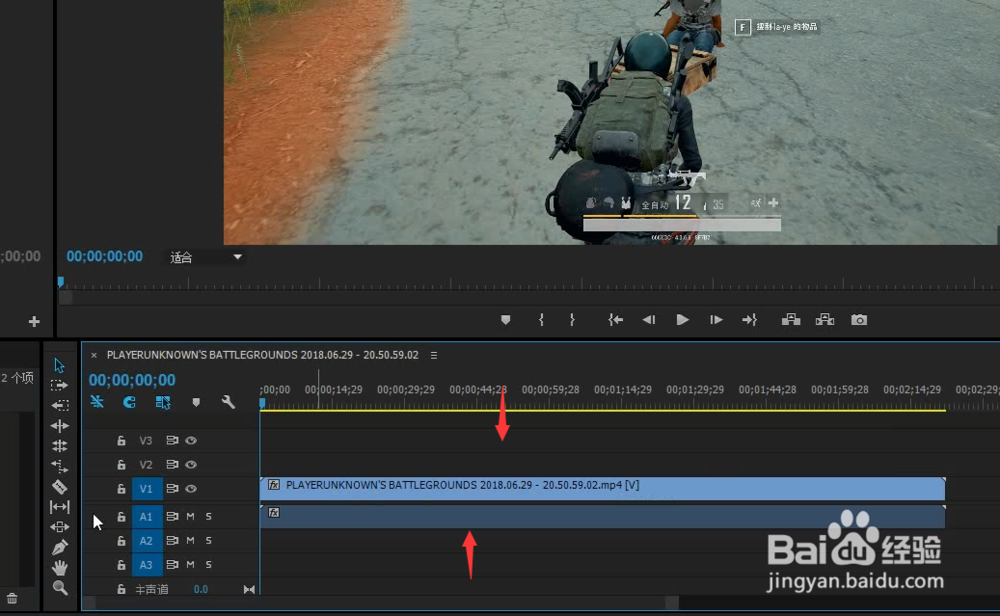Viewport: 1000px width, 616px height.
Task: Click Add Marker in program monitor
Action: tap(506, 320)
